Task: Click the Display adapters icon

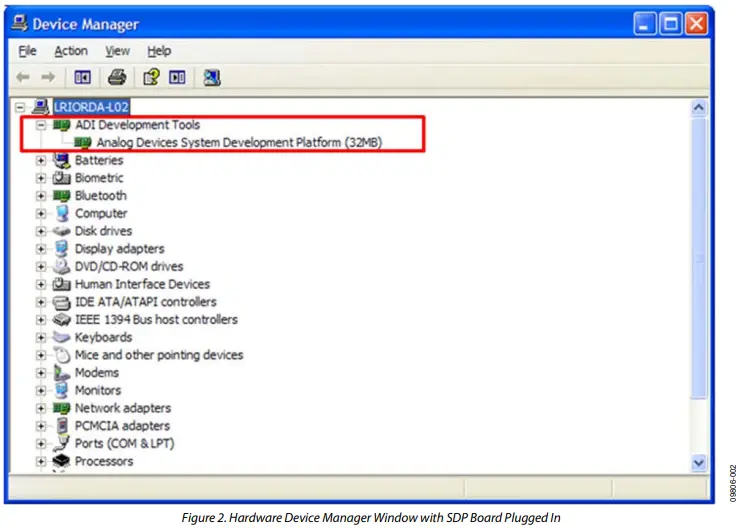Action: coord(61,249)
